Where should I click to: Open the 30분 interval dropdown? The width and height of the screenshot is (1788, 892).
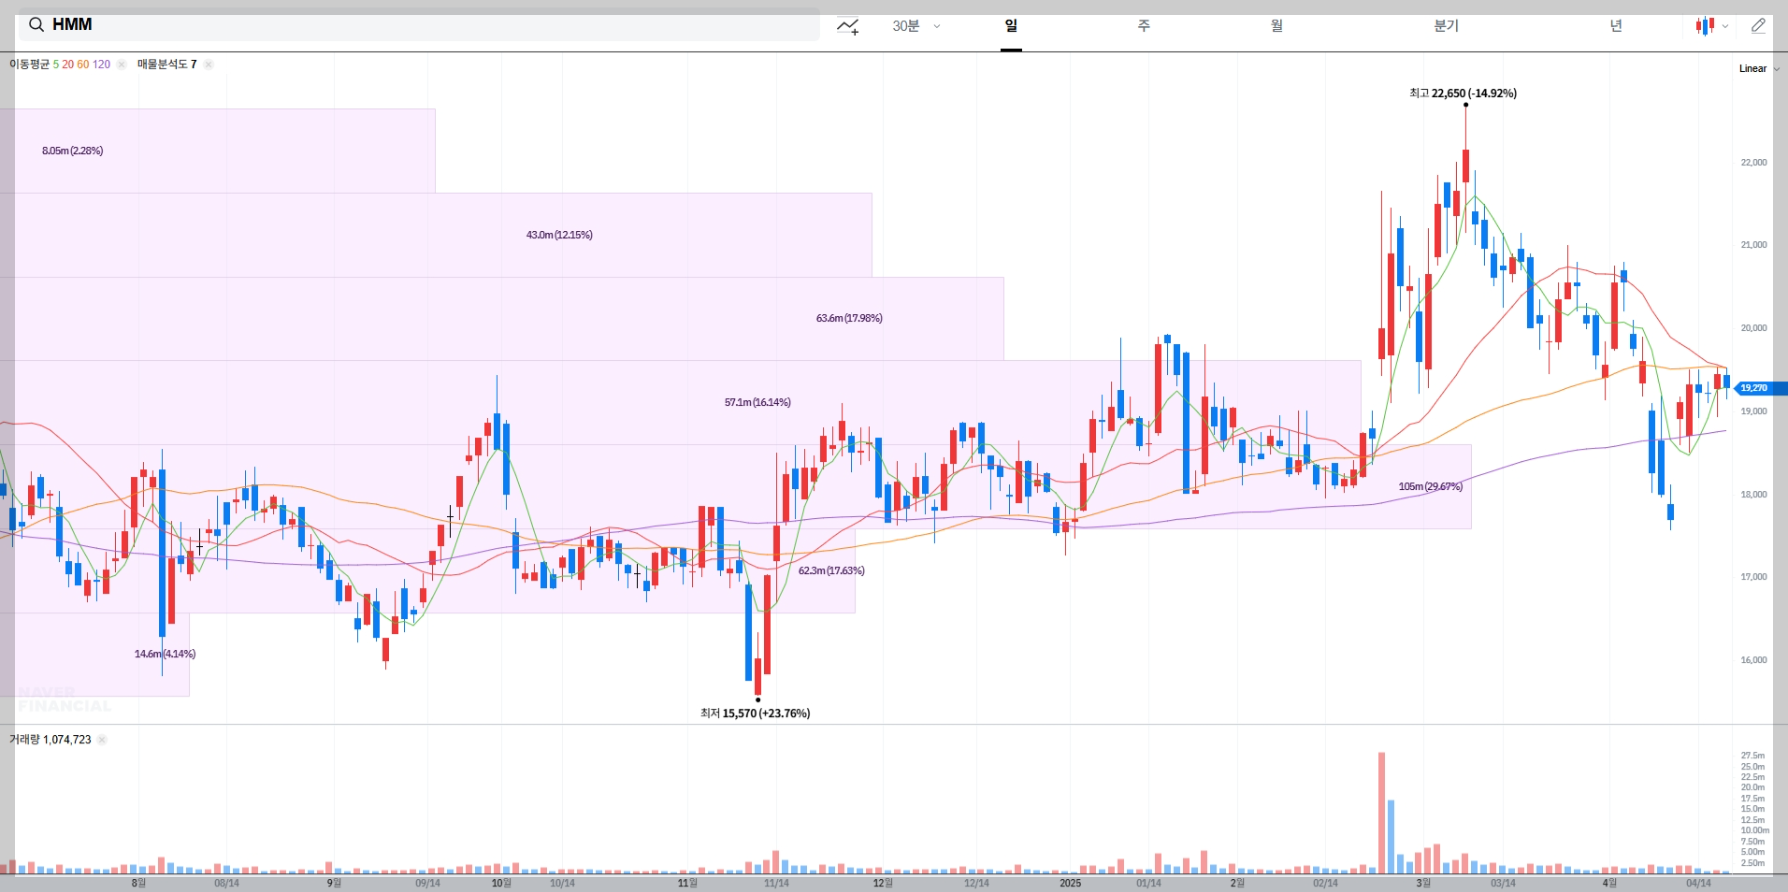coord(916,26)
